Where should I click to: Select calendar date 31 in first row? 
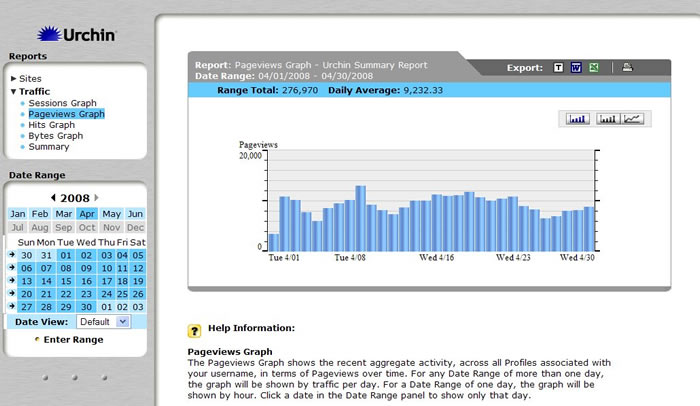(46, 255)
